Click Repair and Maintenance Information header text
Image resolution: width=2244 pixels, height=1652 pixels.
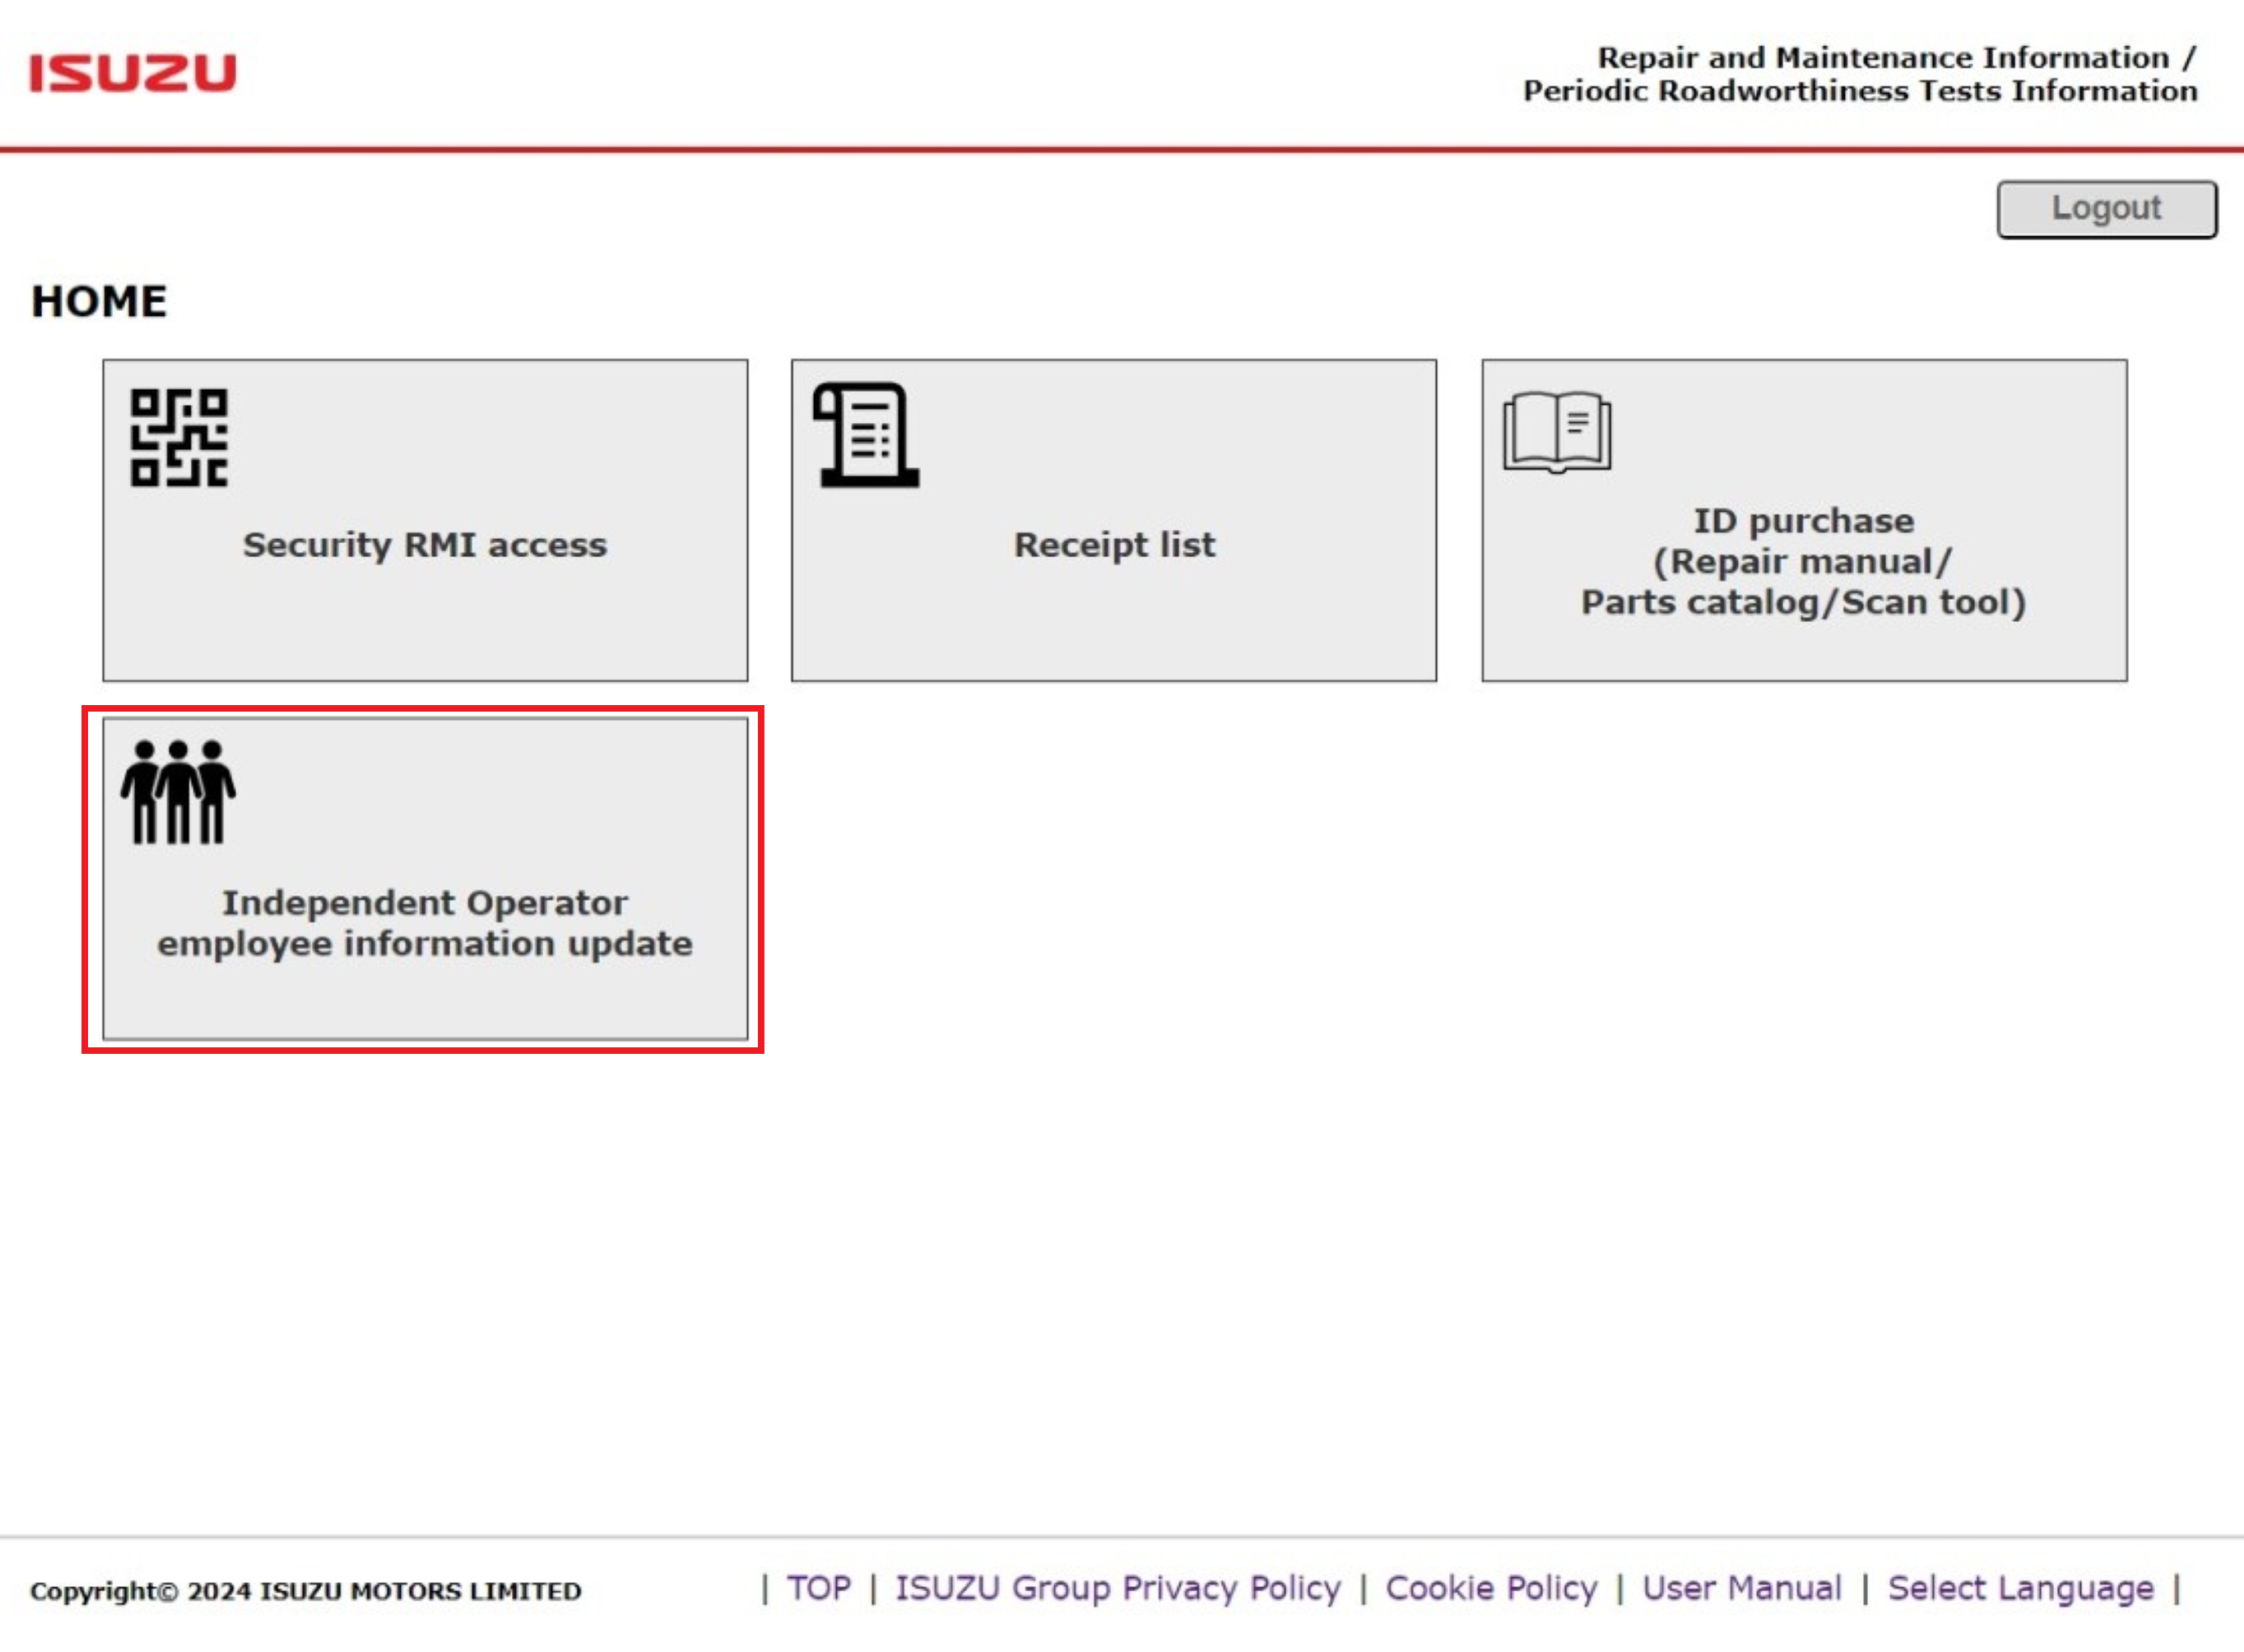(x=1882, y=58)
